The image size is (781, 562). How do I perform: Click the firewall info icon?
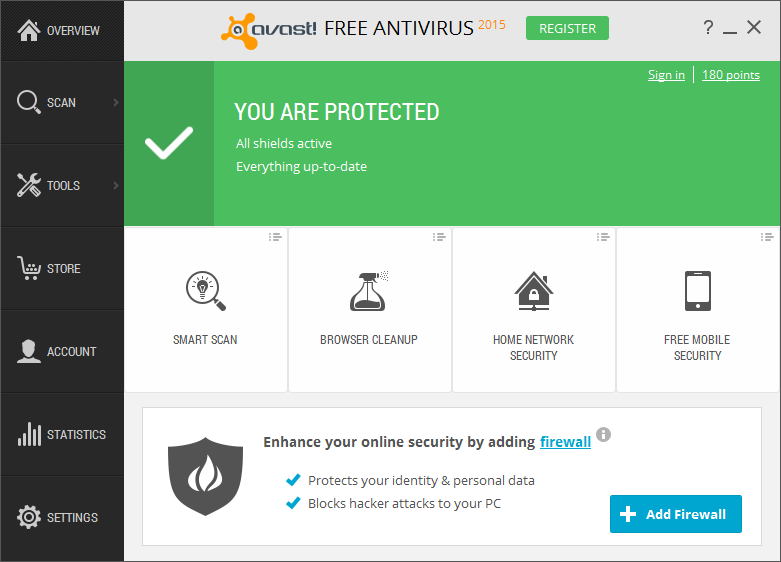[604, 436]
